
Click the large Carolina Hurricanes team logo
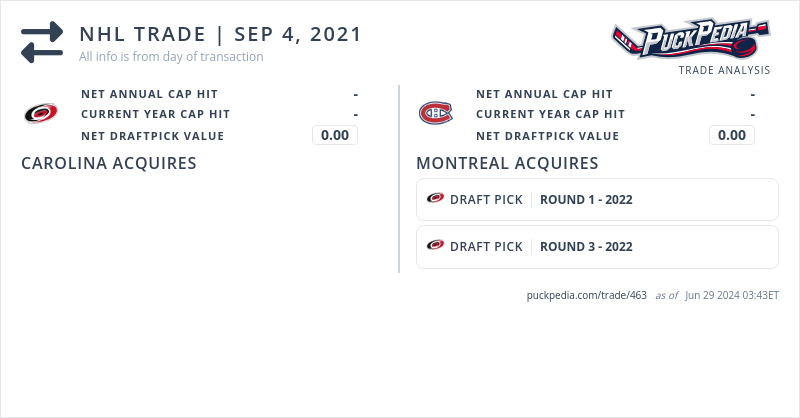pyautogui.click(x=41, y=113)
